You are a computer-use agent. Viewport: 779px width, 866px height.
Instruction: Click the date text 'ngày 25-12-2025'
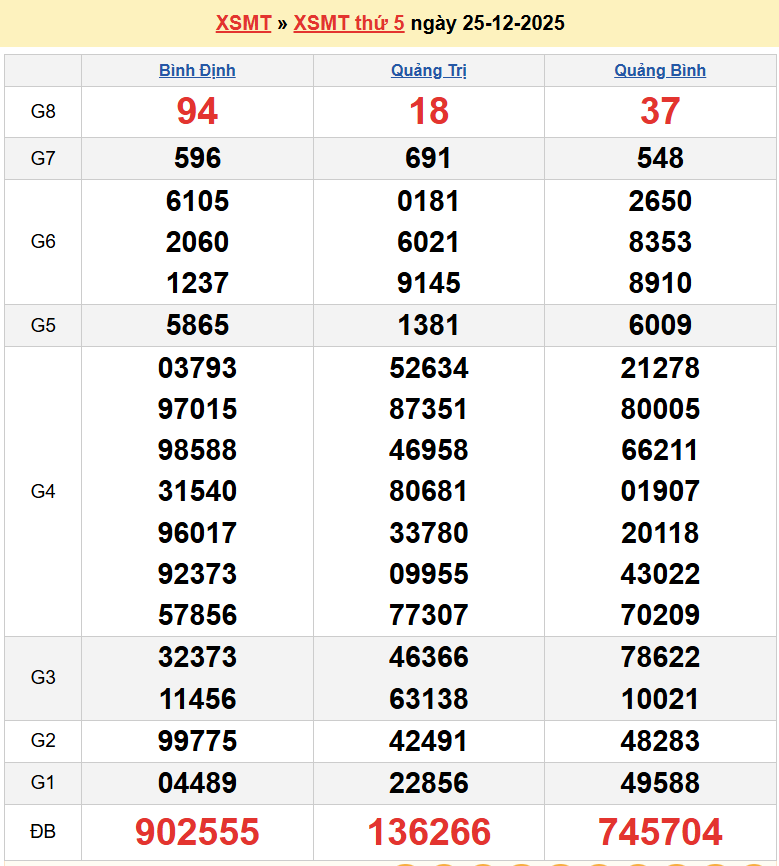pyautogui.click(x=487, y=23)
